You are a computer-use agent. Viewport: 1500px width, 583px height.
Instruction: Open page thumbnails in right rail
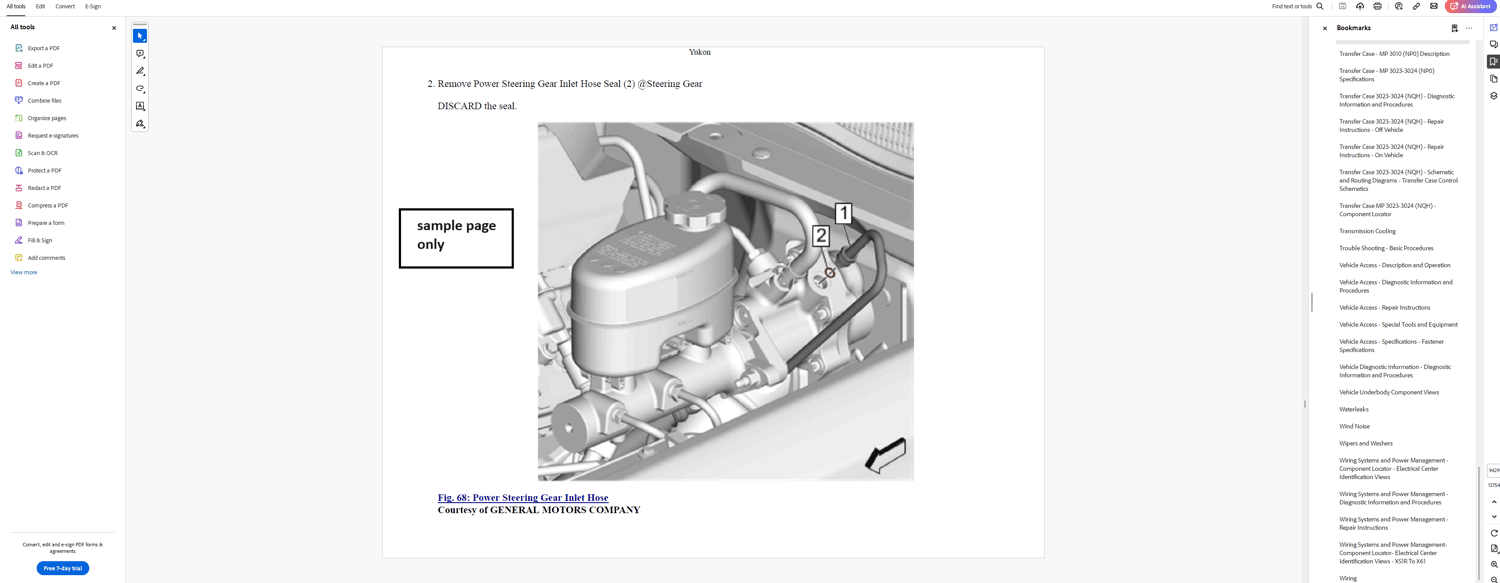(x=1493, y=78)
